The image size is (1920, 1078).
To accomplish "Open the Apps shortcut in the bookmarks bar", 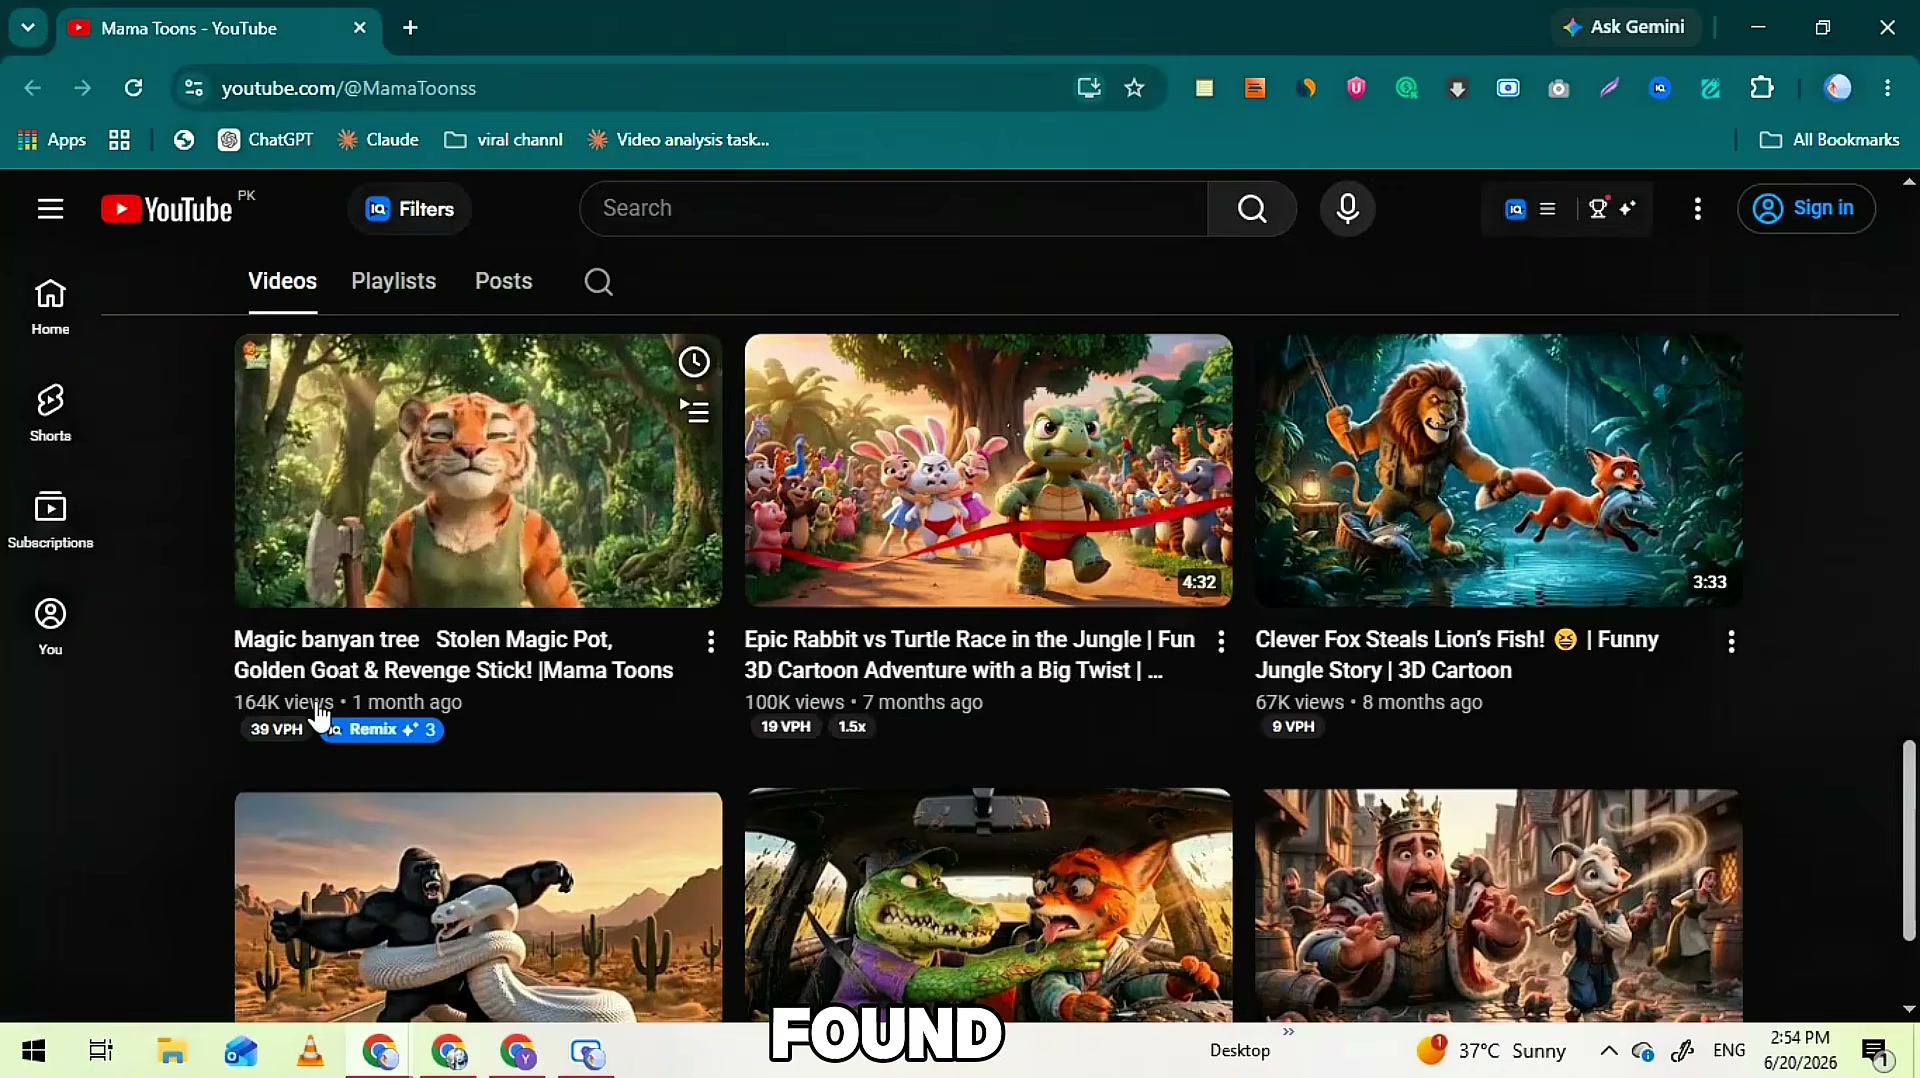I will coord(52,140).
